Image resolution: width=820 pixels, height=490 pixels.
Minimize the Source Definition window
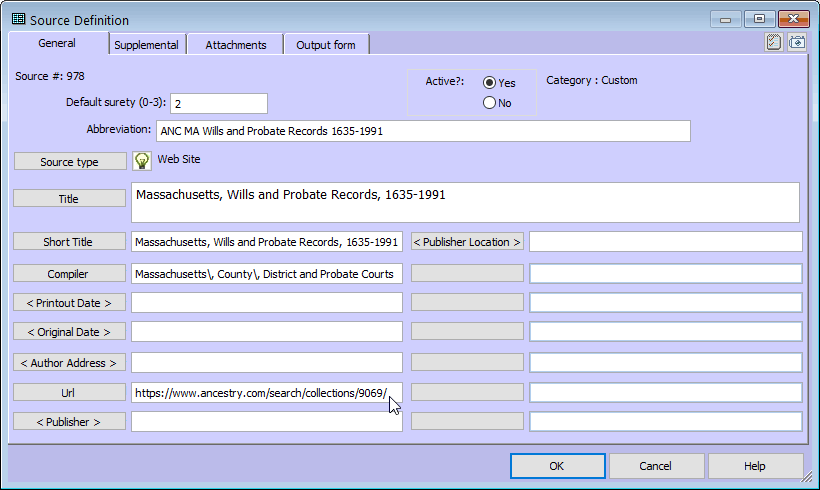click(725, 19)
